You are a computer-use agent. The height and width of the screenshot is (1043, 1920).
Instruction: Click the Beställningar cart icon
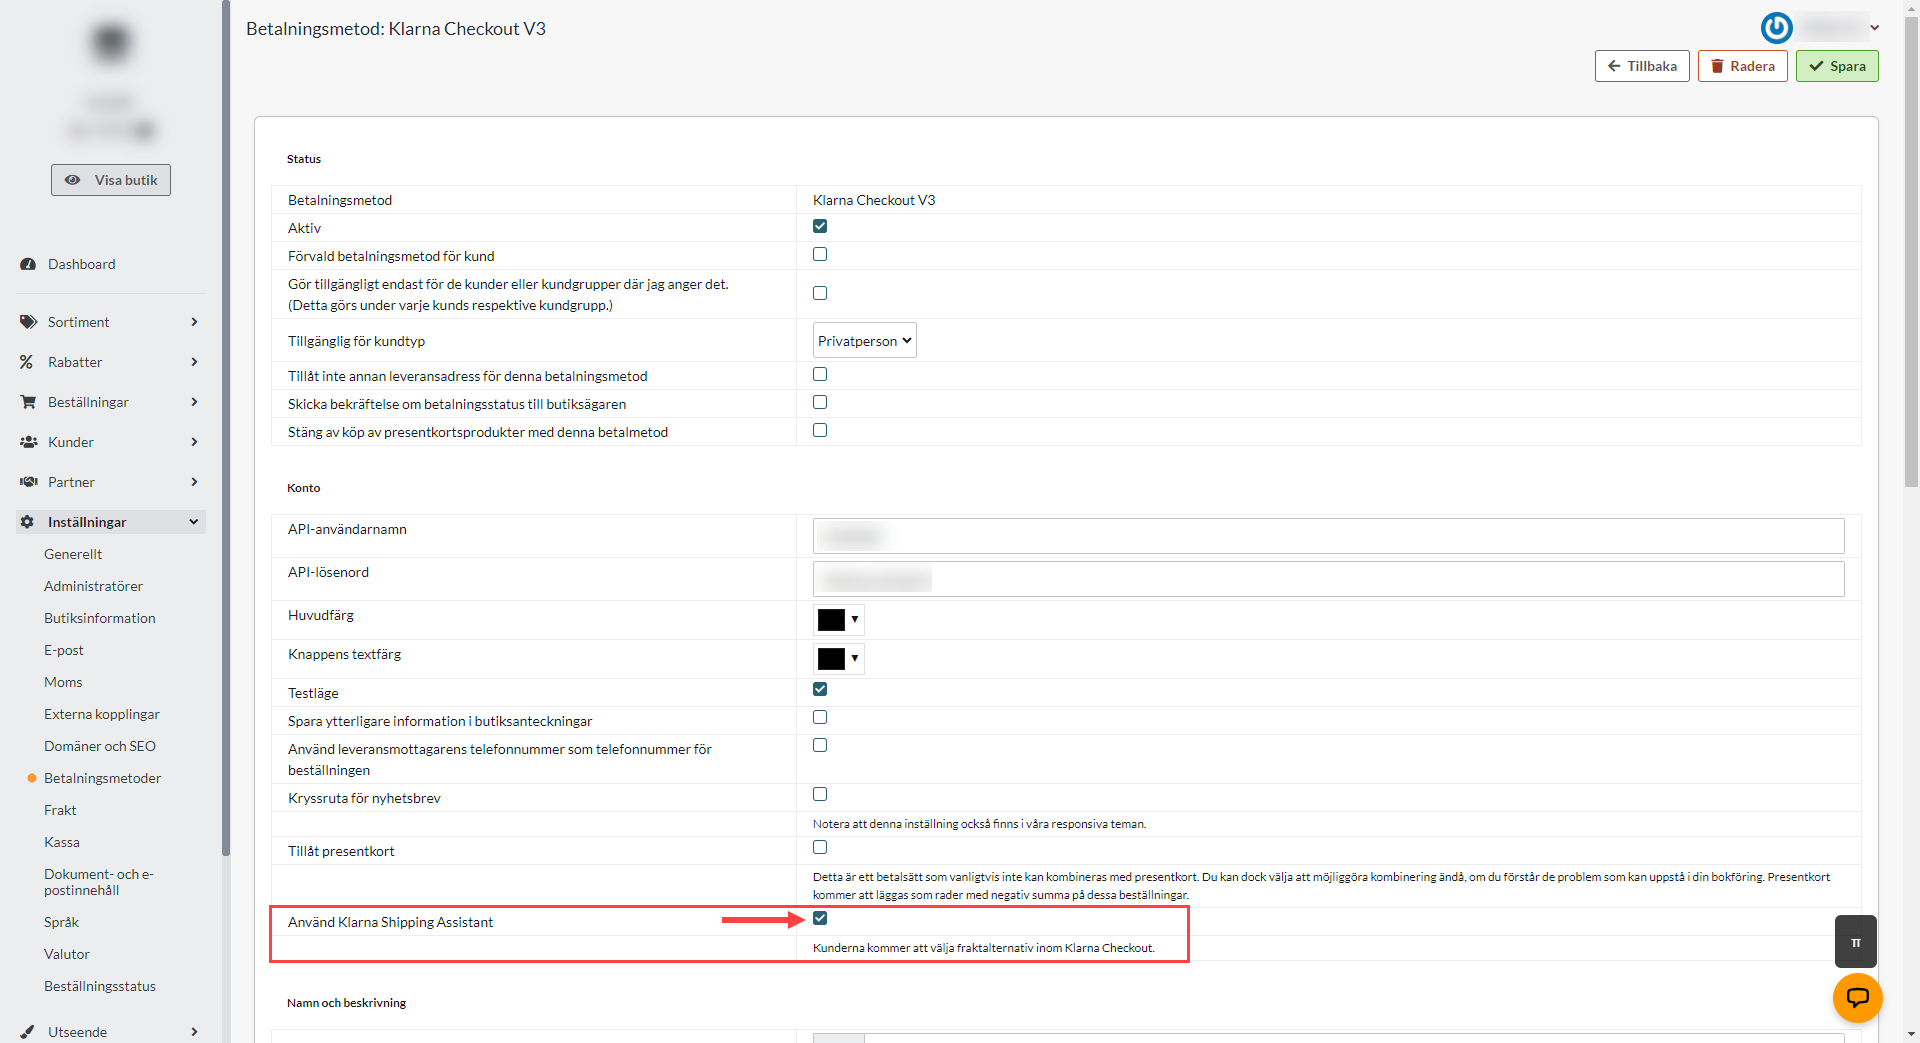click(x=28, y=402)
